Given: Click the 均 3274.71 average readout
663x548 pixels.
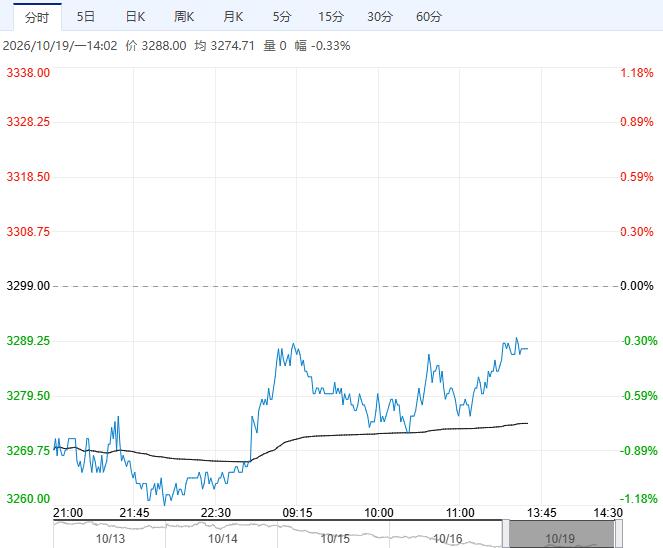Looking at the screenshot, I should coord(225,46).
